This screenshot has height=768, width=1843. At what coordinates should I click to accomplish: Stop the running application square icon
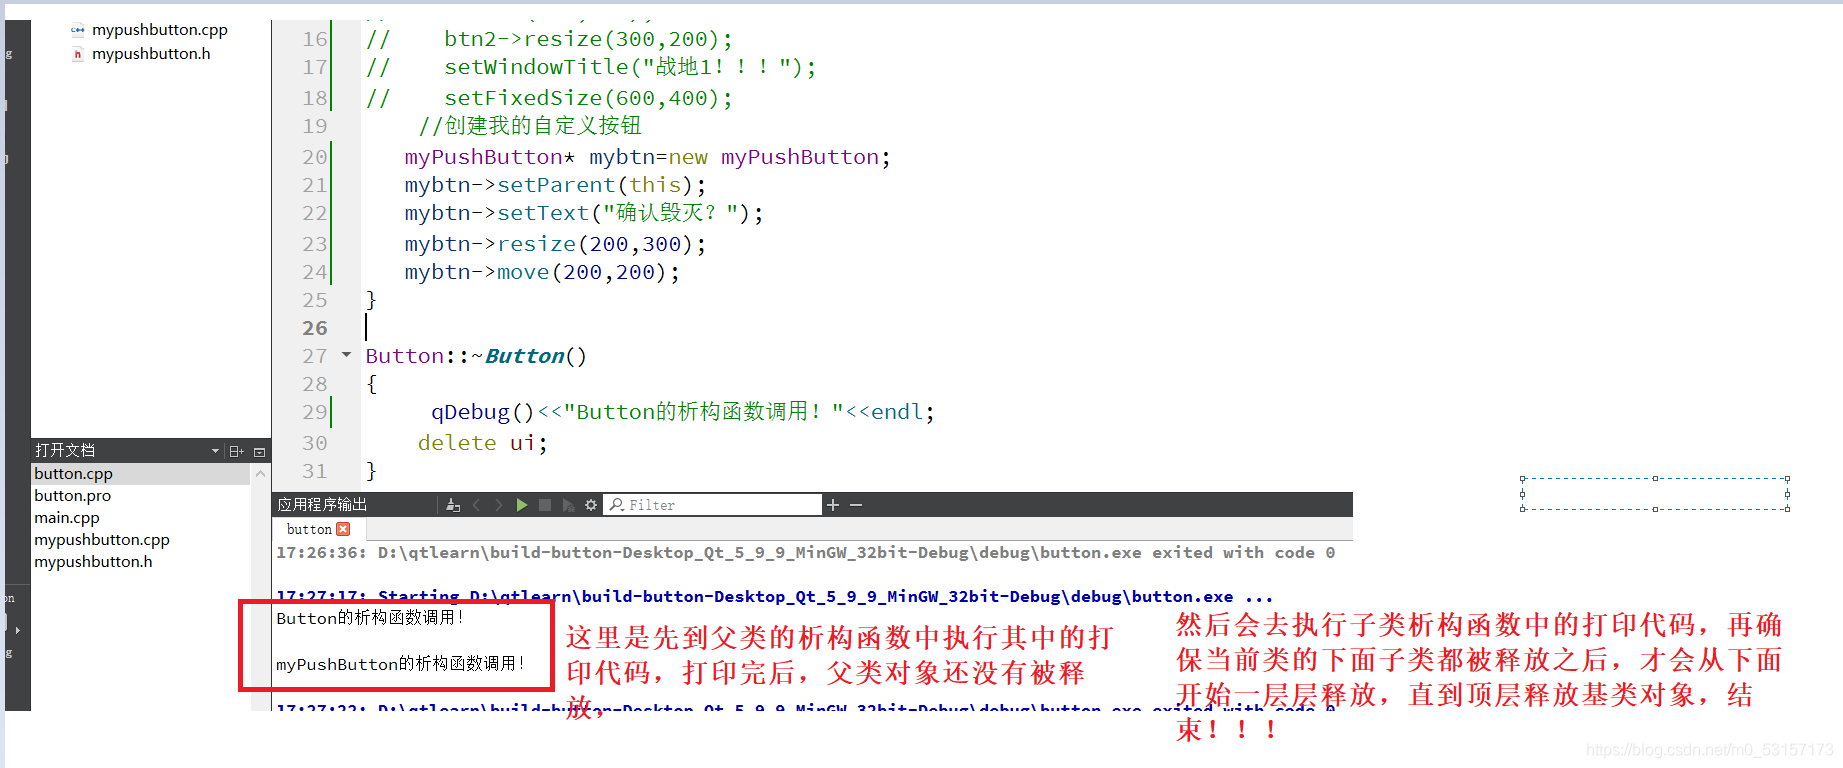(x=545, y=505)
